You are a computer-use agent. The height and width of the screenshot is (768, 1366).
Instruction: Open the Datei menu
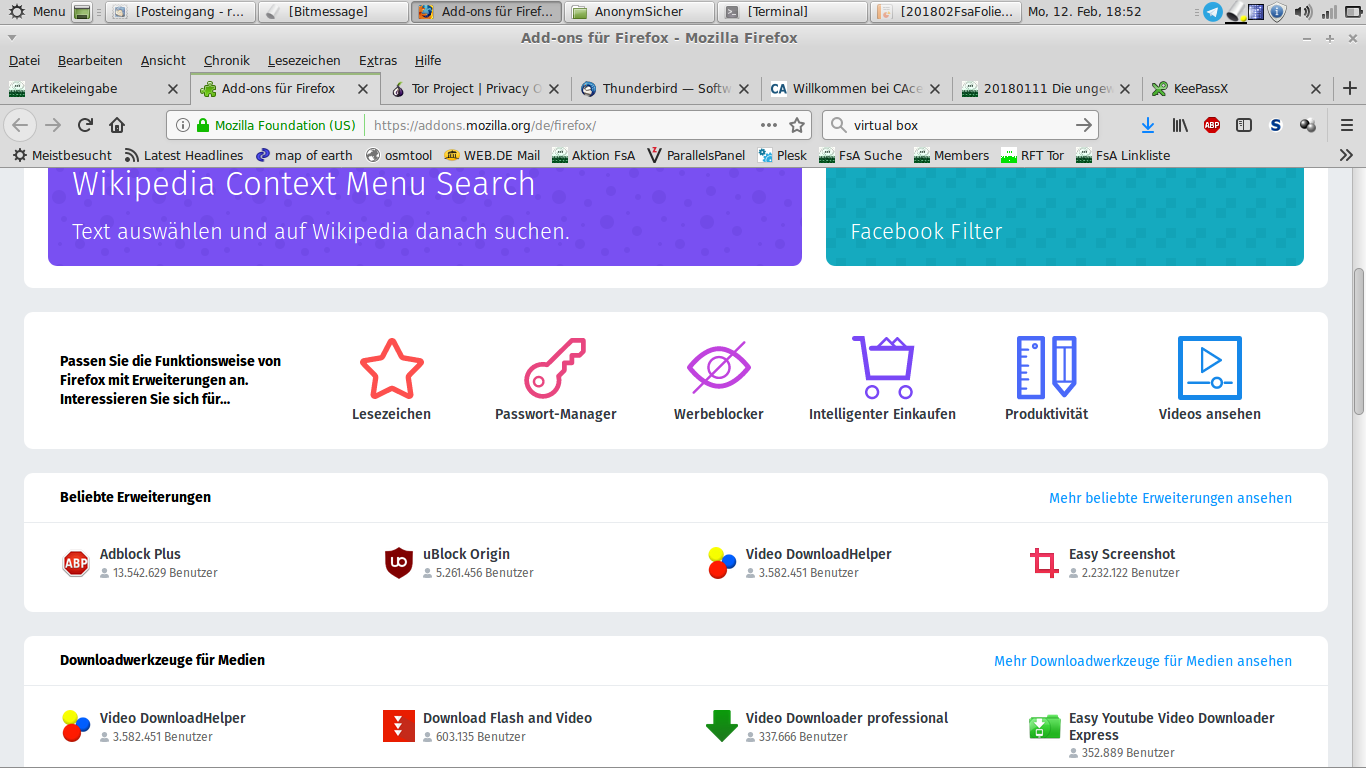pyautogui.click(x=24, y=60)
